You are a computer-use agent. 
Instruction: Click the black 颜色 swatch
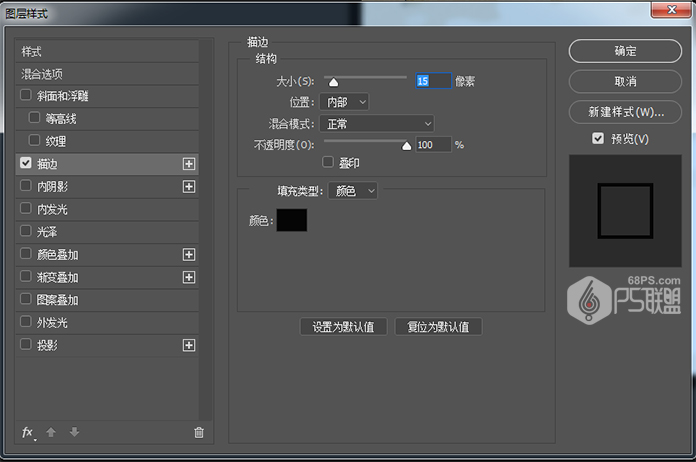(292, 220)
